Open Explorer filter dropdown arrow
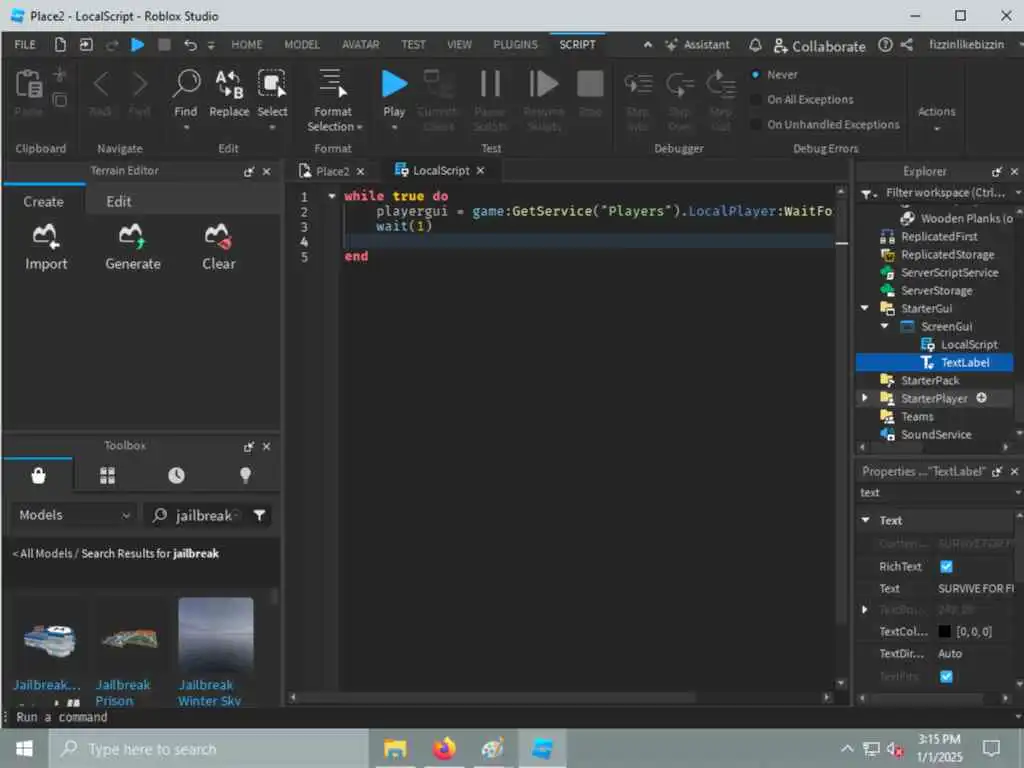The width and height of the screenshot is (1024, 768). coord(869,193)
